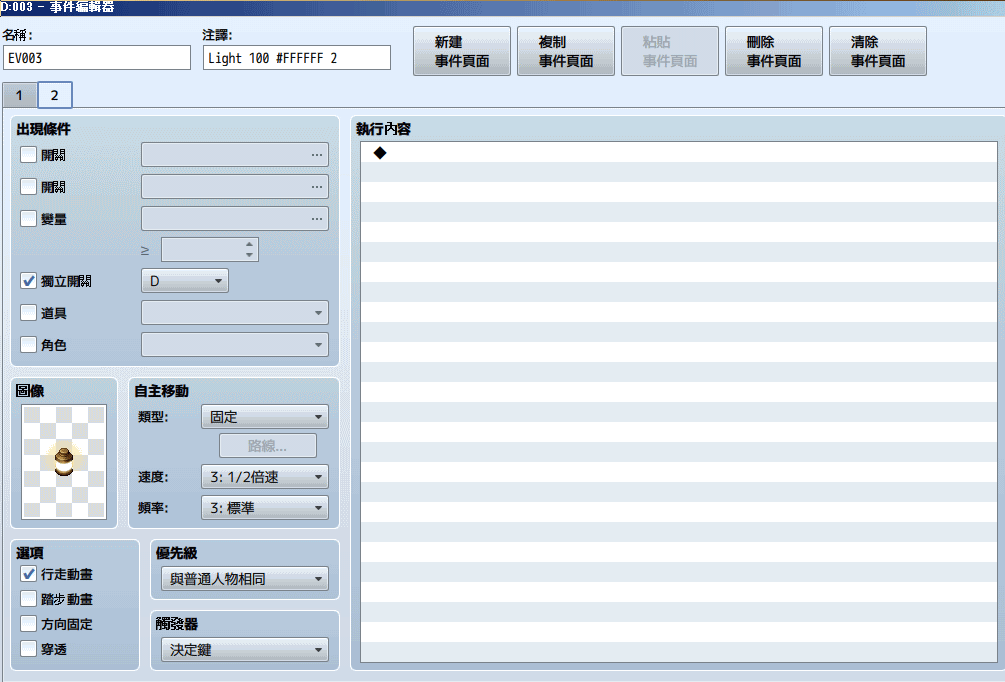Enable the 方向固定 direction fix option

28,624
